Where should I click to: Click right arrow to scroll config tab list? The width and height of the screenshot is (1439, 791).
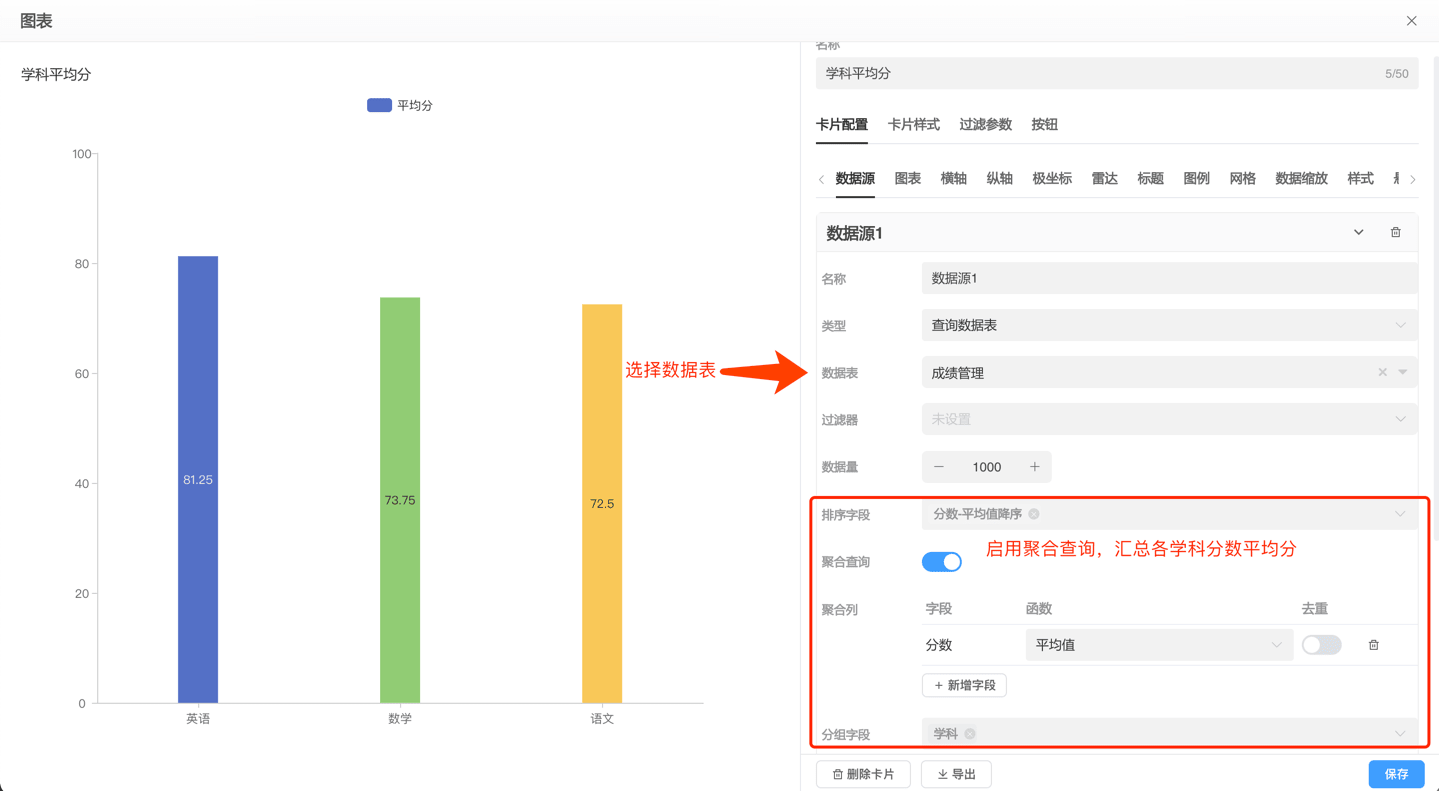(x=1413, y=178)
